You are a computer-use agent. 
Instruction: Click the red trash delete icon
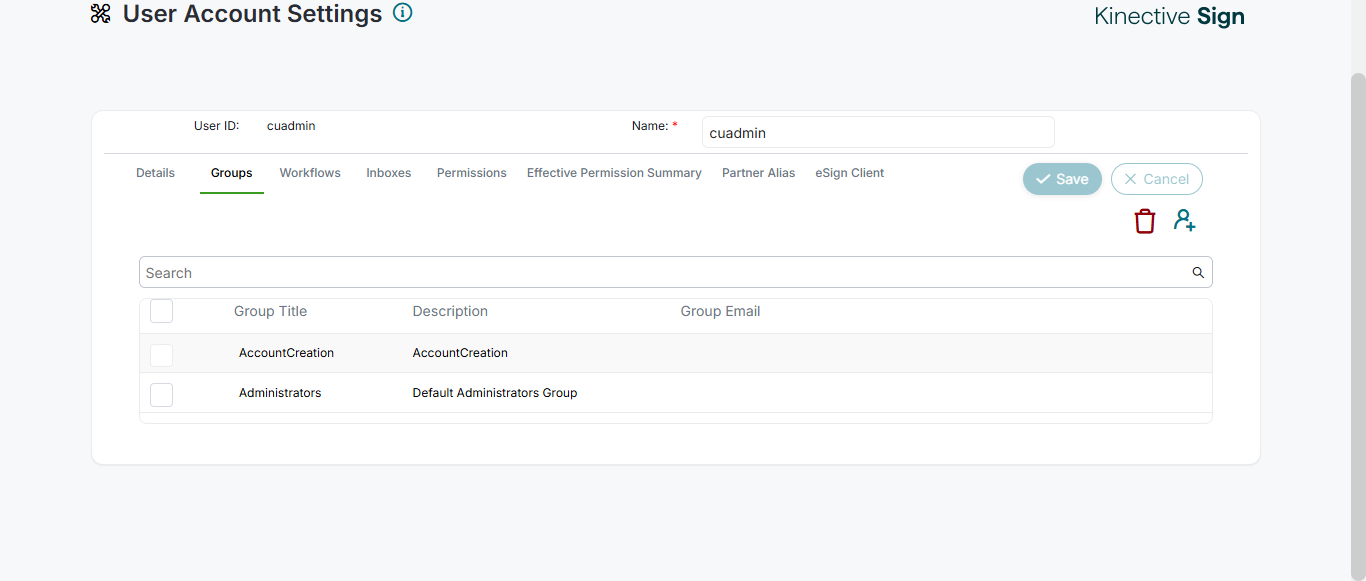click(x=1145, y=221)
